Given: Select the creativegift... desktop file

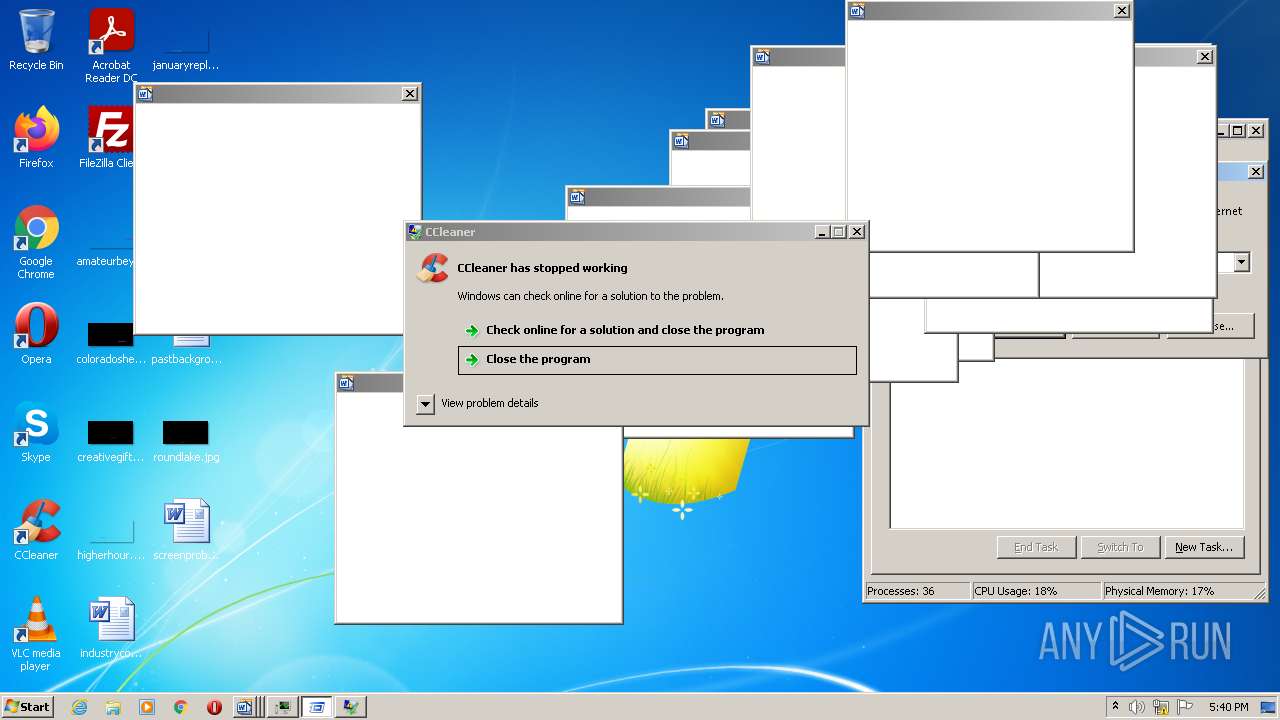Looking at the screenshot, I should (x=111, y=440).
